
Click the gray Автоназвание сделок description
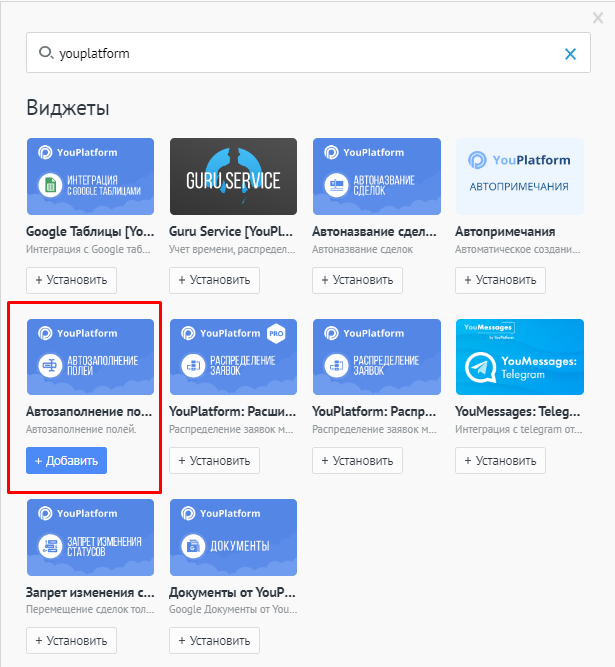[x=362, y=249]
